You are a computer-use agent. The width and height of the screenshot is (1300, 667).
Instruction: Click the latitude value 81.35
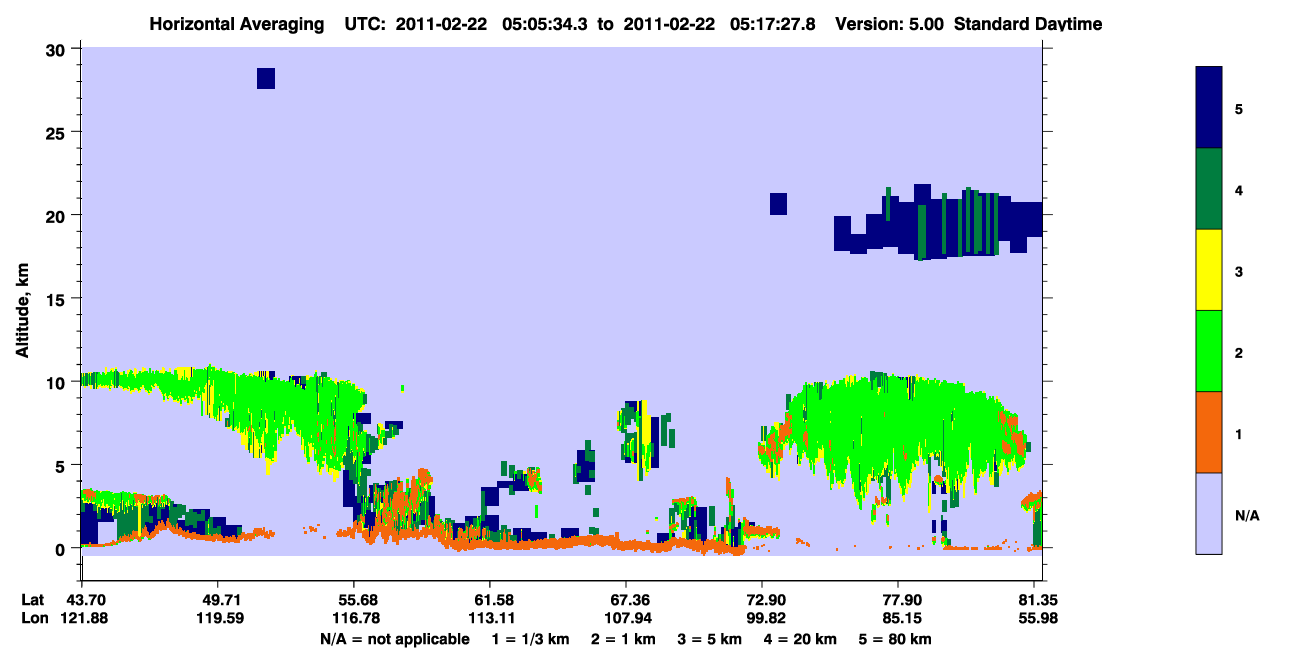point(1040,599)
